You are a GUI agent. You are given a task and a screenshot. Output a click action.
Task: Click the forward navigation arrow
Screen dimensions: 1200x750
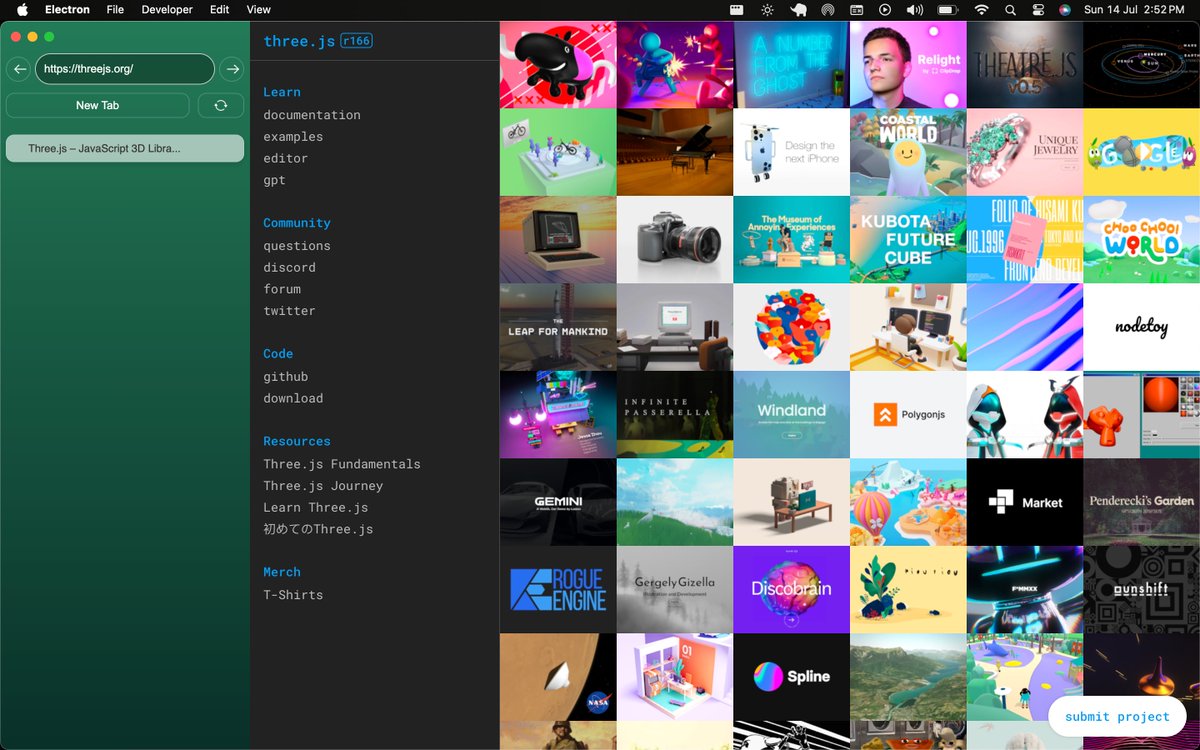tap(231, 69)
